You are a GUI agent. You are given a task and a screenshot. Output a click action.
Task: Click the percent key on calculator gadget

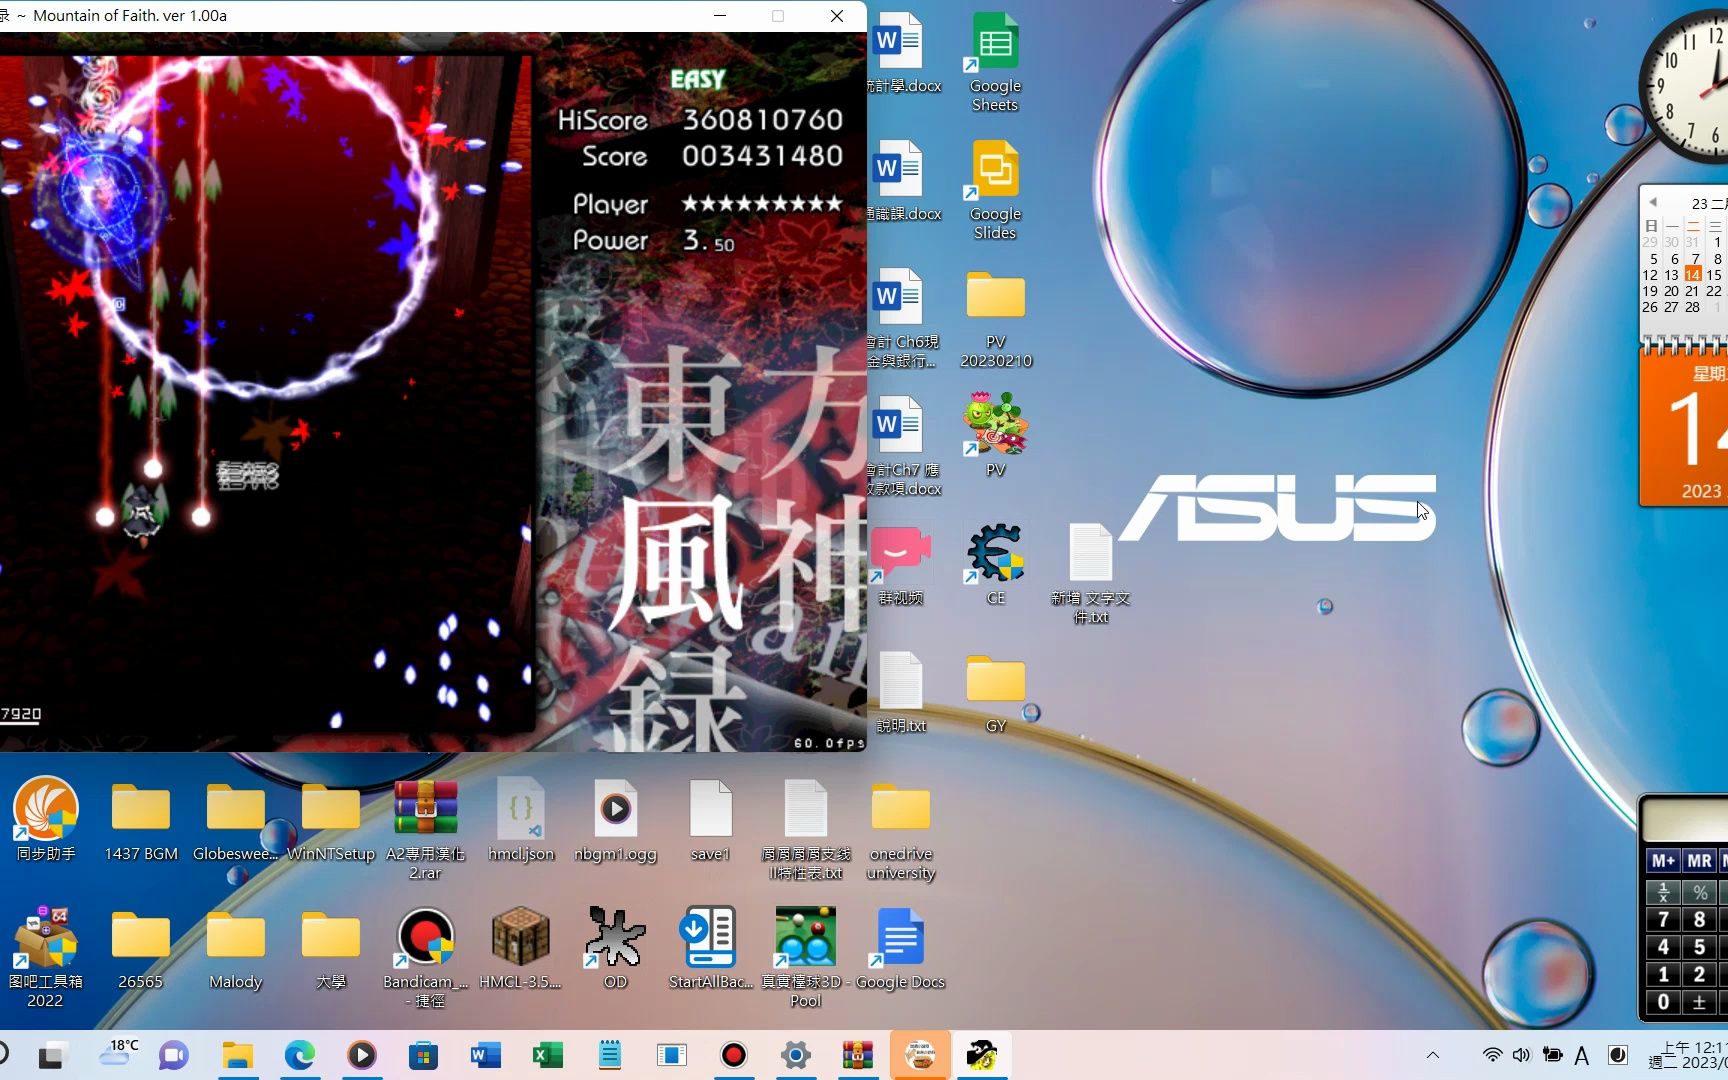coord(1699,892)
